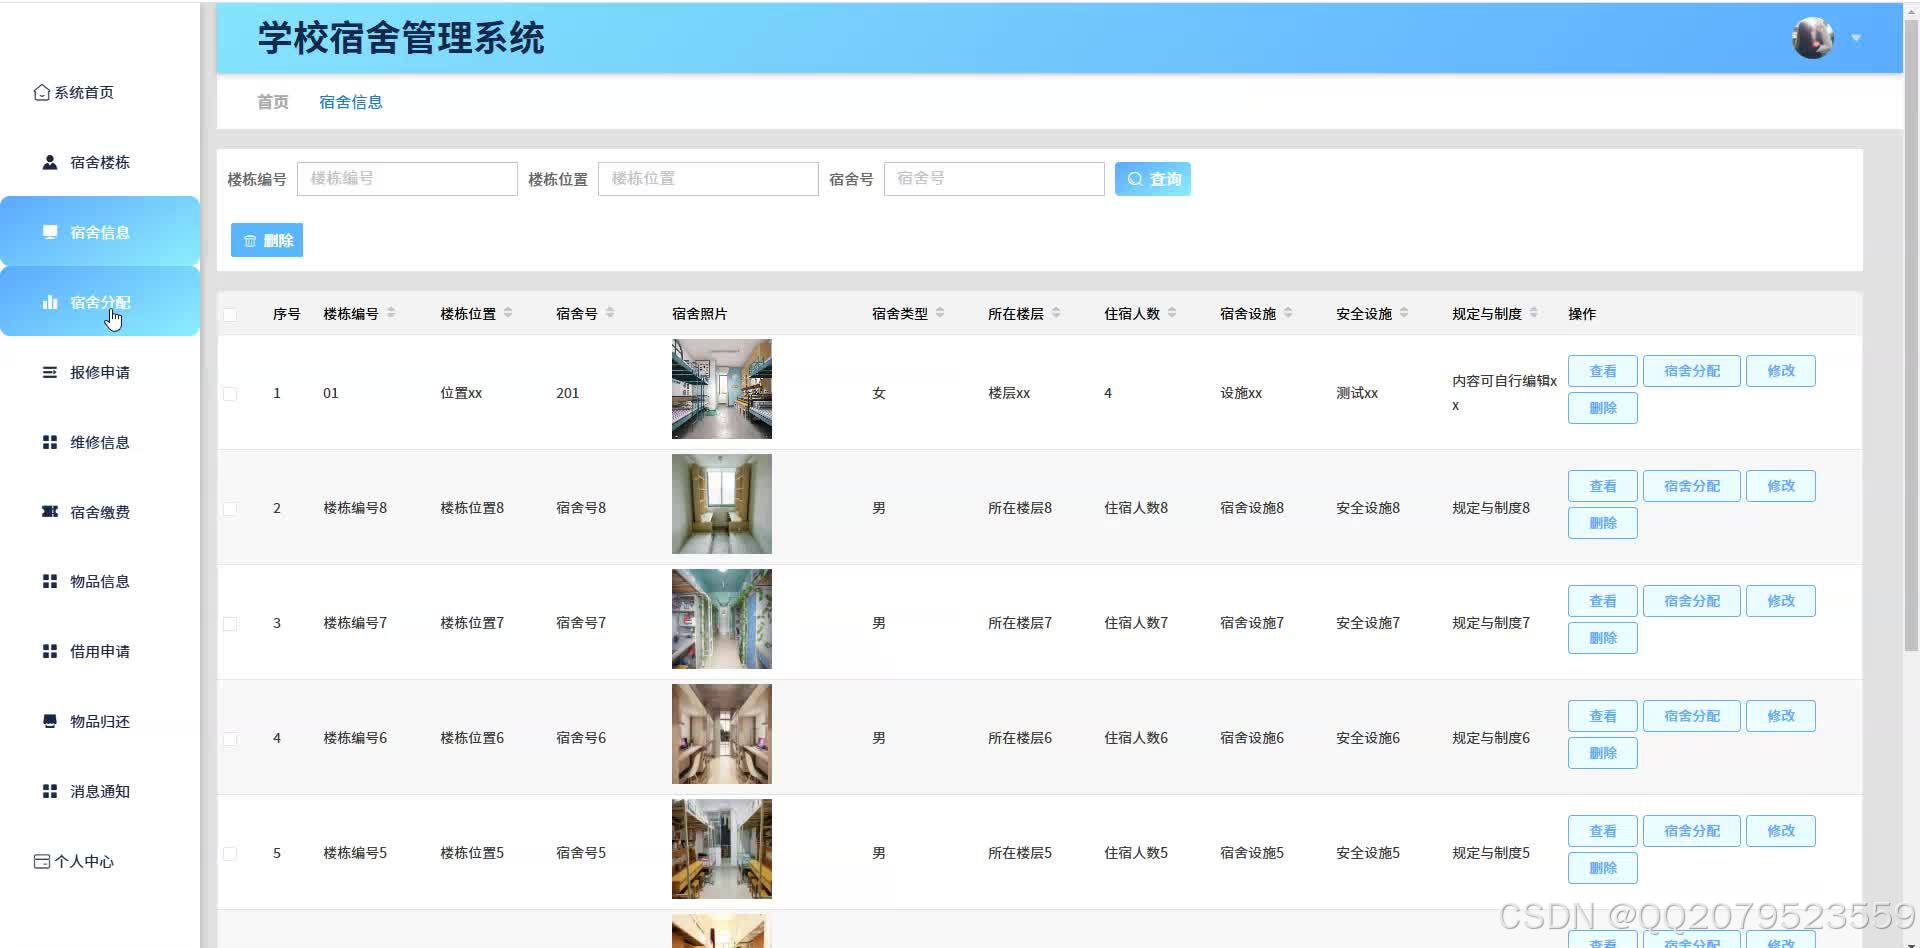Sort by 楼栋编号 column arrows

click(391, 313)
